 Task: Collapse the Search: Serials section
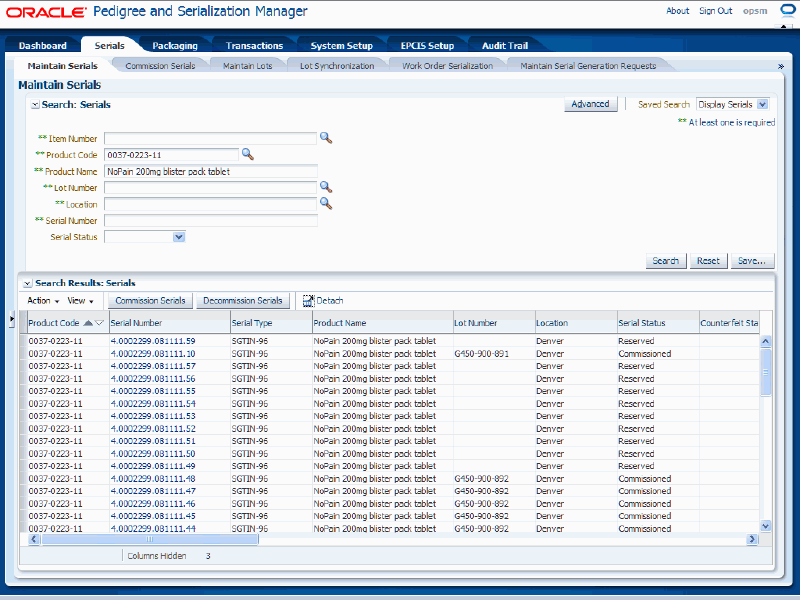[35, 105]
